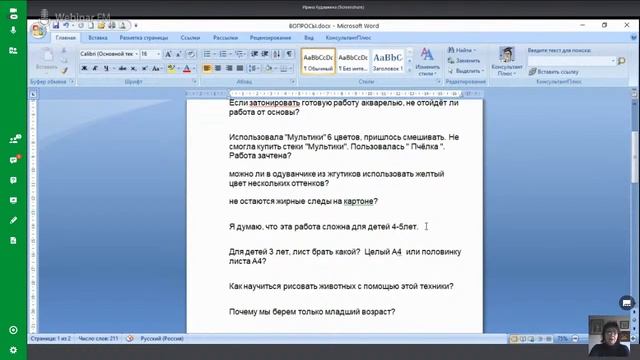Screen dimensions: 640x360
Task: Click the presenter webcam thumbnail
Action: [x=610, y=336]
